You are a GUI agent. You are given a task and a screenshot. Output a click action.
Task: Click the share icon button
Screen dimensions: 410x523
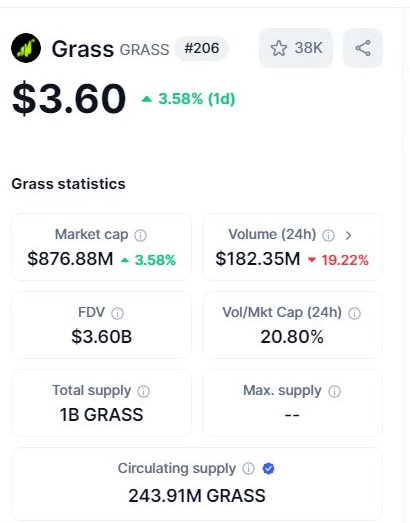[363, 48]
